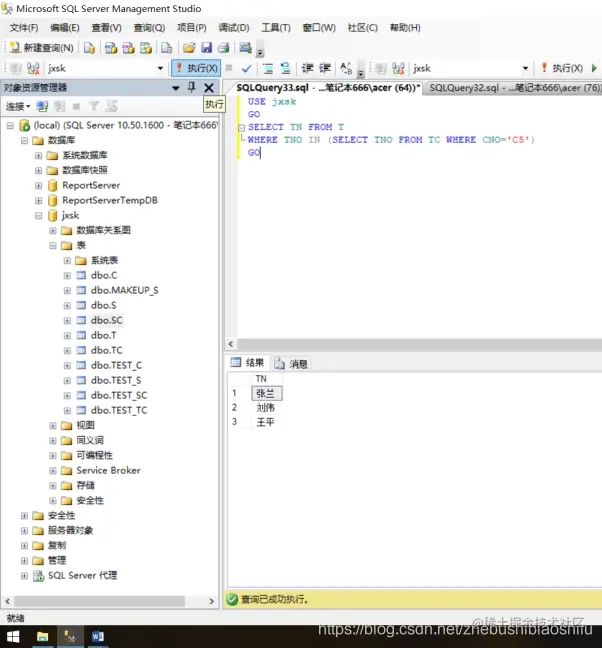Click the Database Engine Query icon
Image resolution: width=602 pixels, height=648 pixels.
point(89,48)
